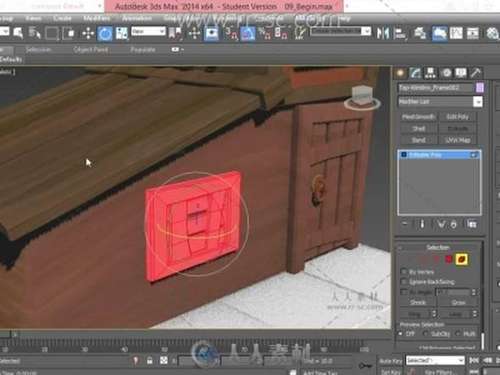
Task: Click the Align tool icon
Action: (x=400, y=34)
